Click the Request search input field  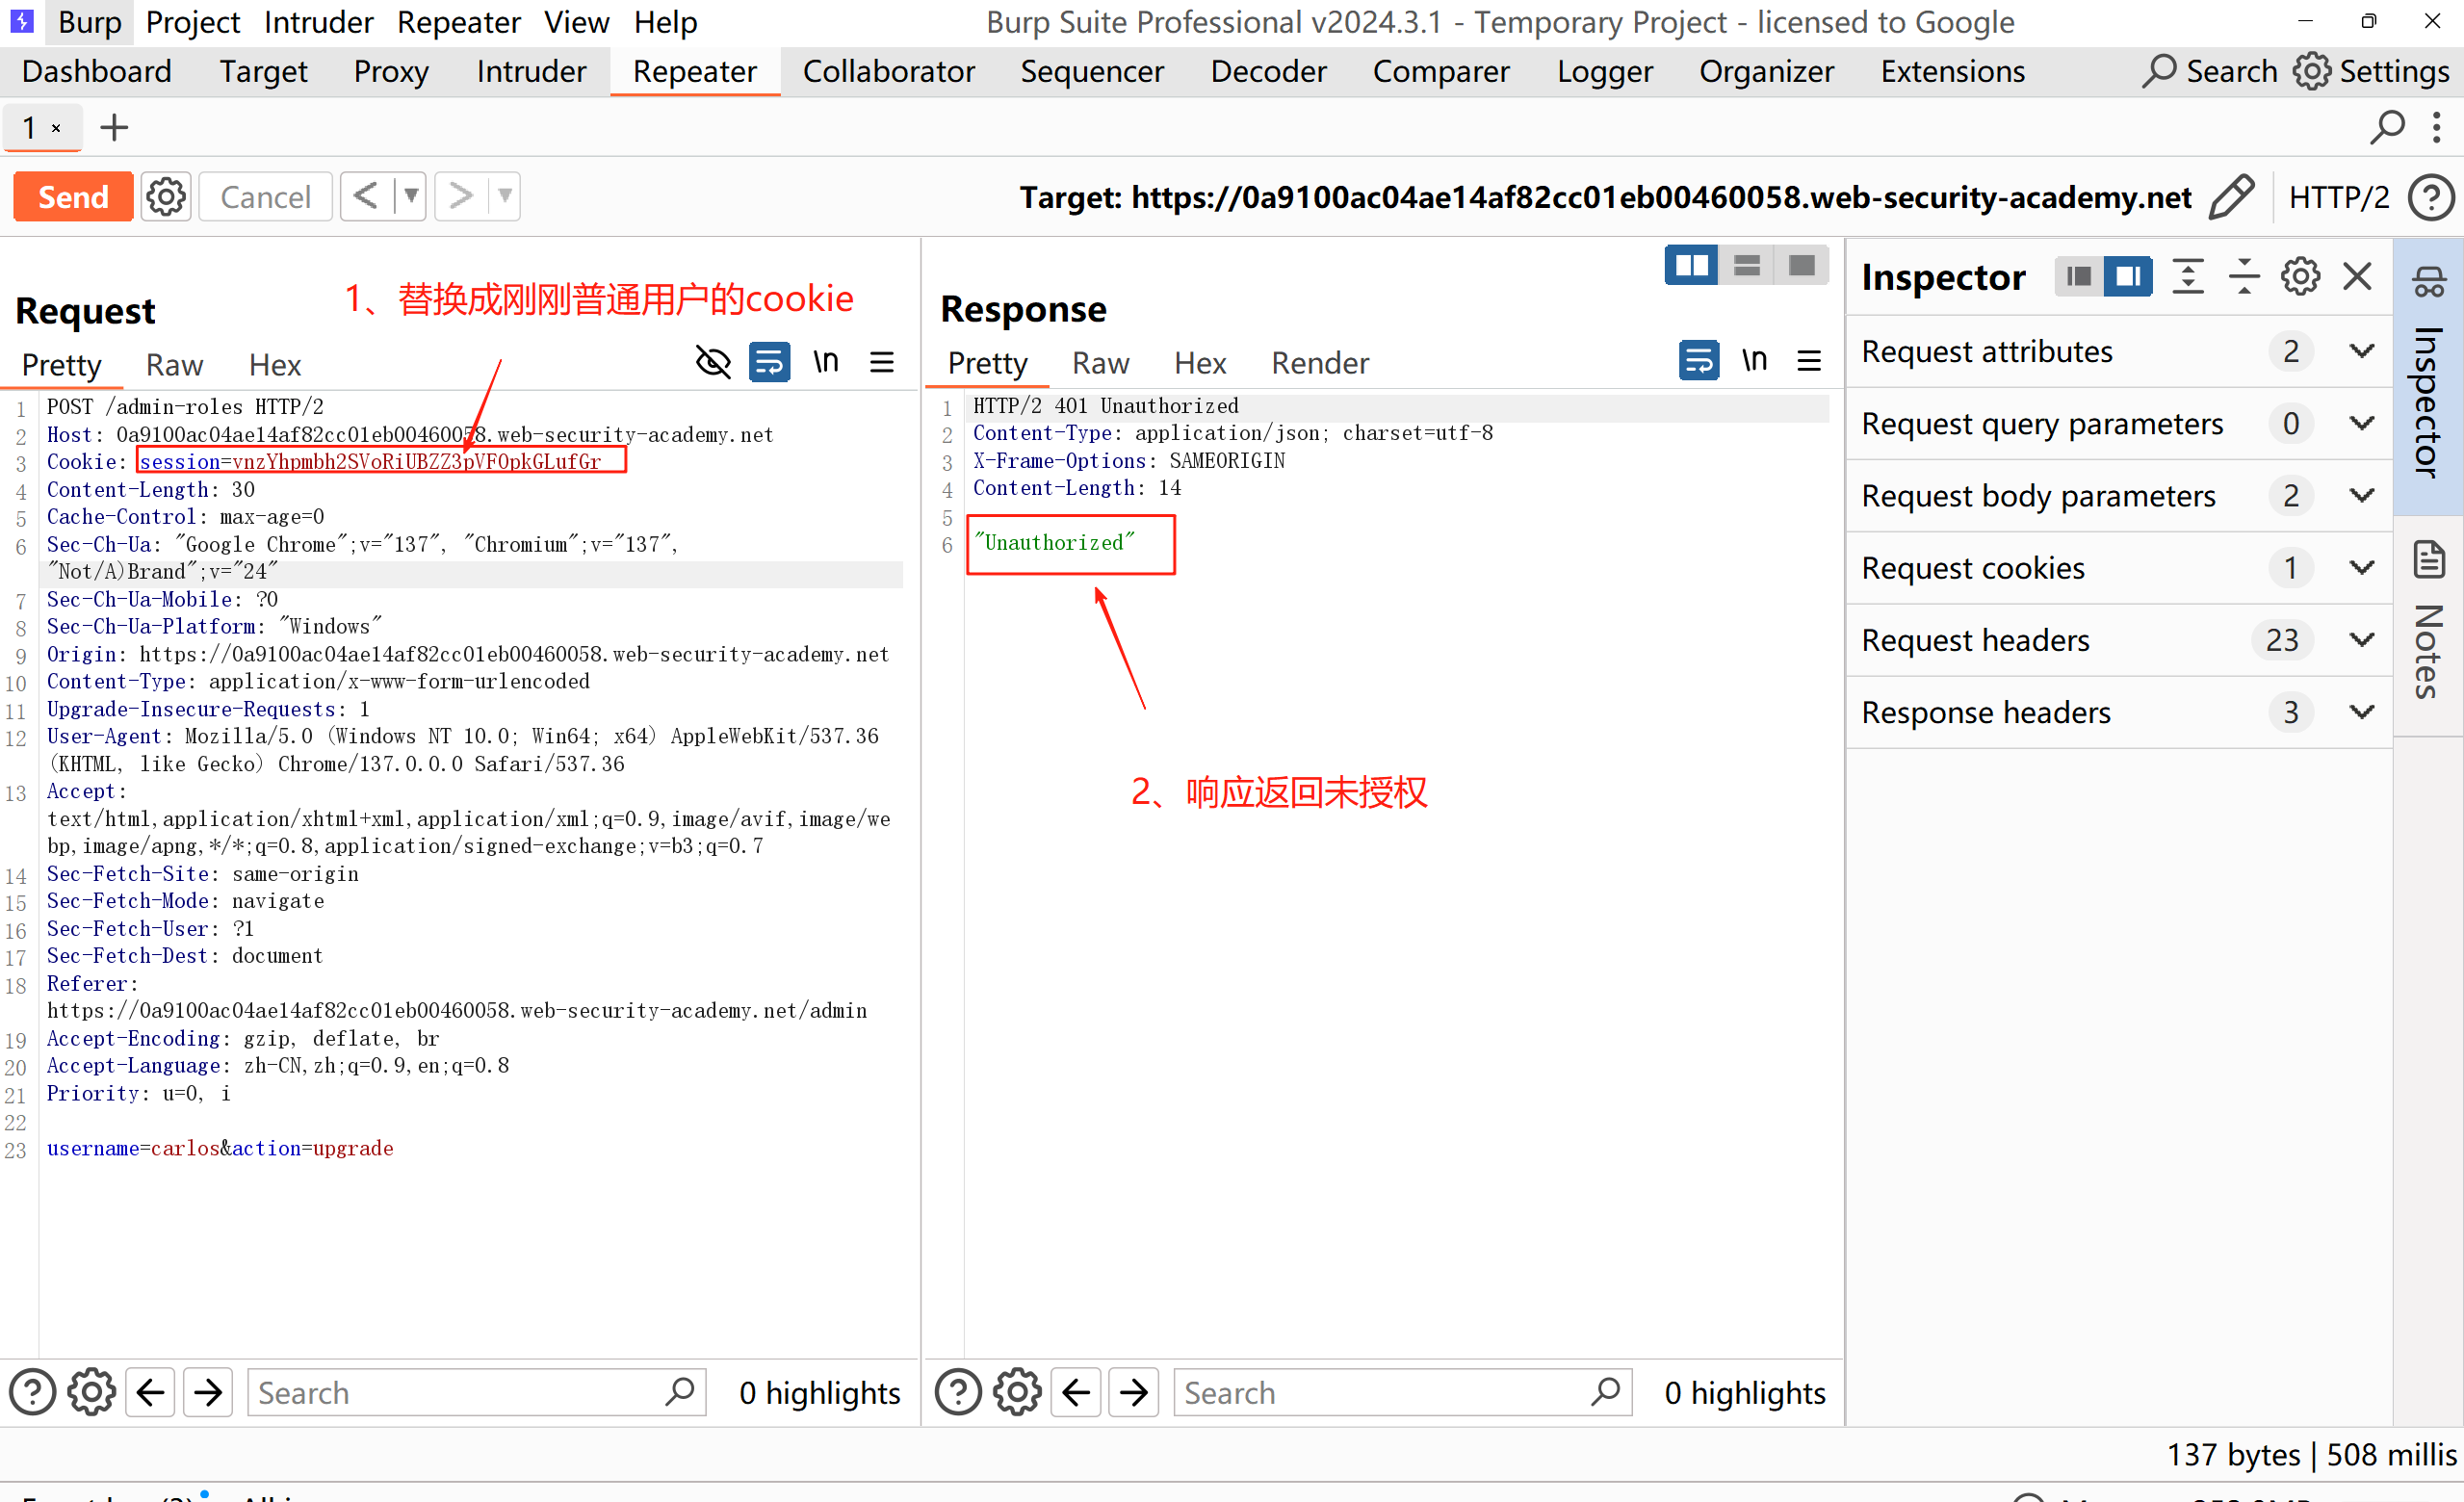(x=455, y=1393)
